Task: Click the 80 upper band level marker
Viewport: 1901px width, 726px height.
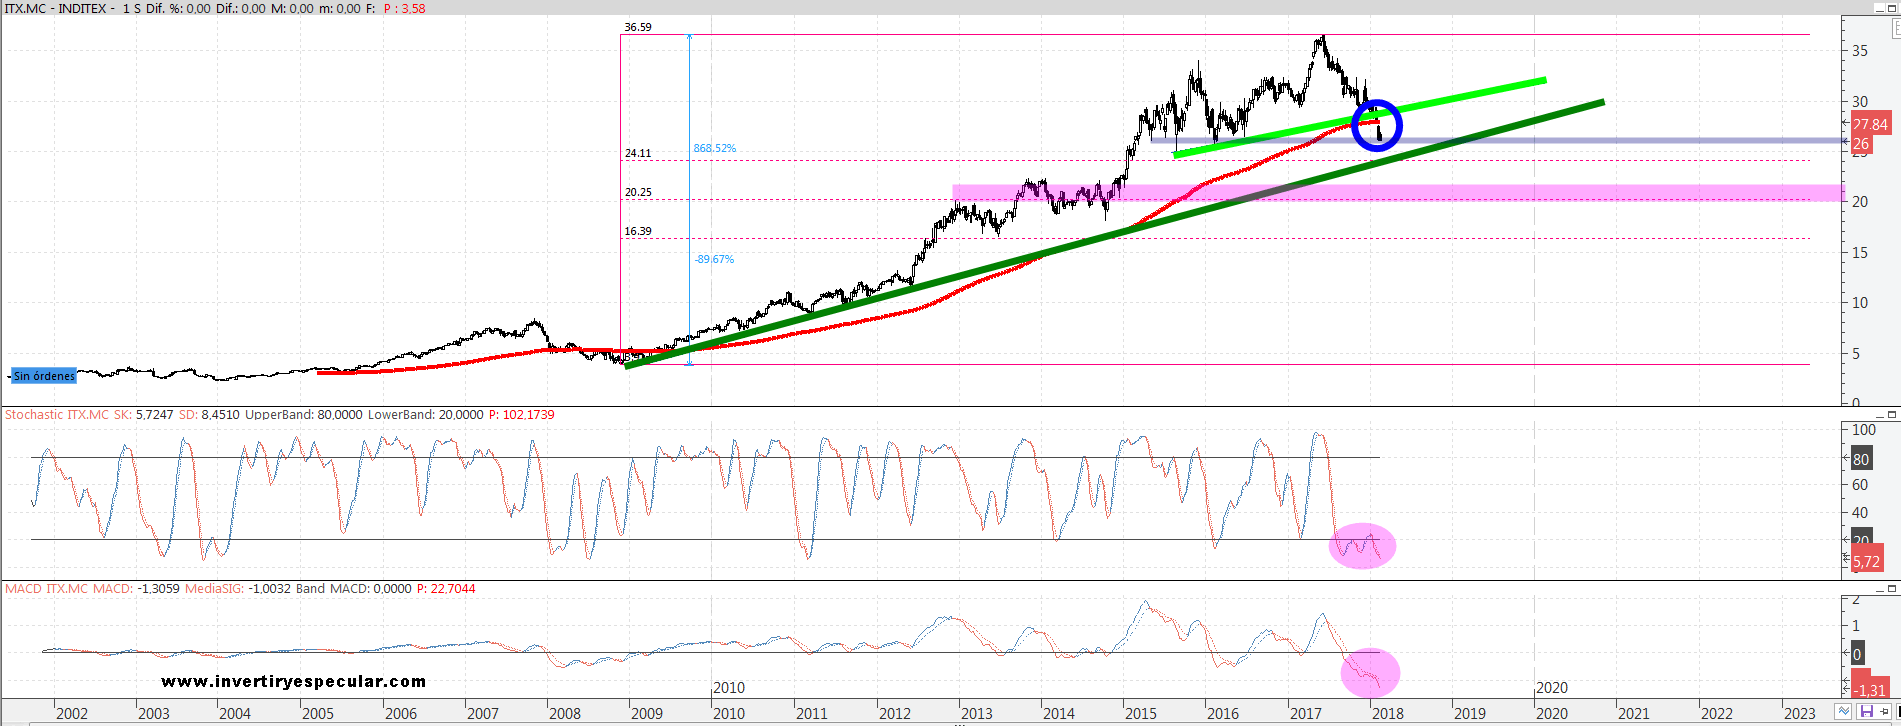Action: 1860,460
